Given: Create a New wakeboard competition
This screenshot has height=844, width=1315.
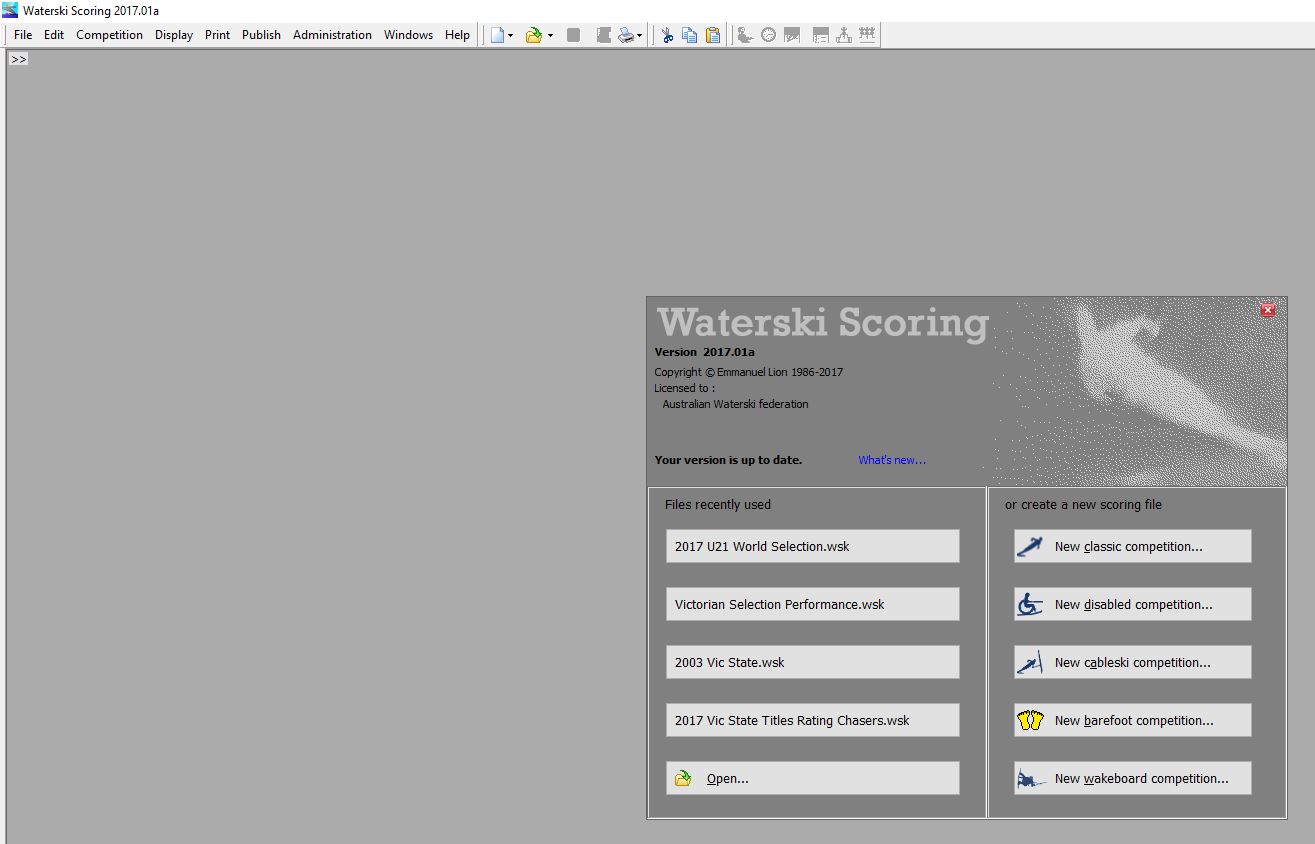Looking at the screenshot, I should pos(1132,778).
